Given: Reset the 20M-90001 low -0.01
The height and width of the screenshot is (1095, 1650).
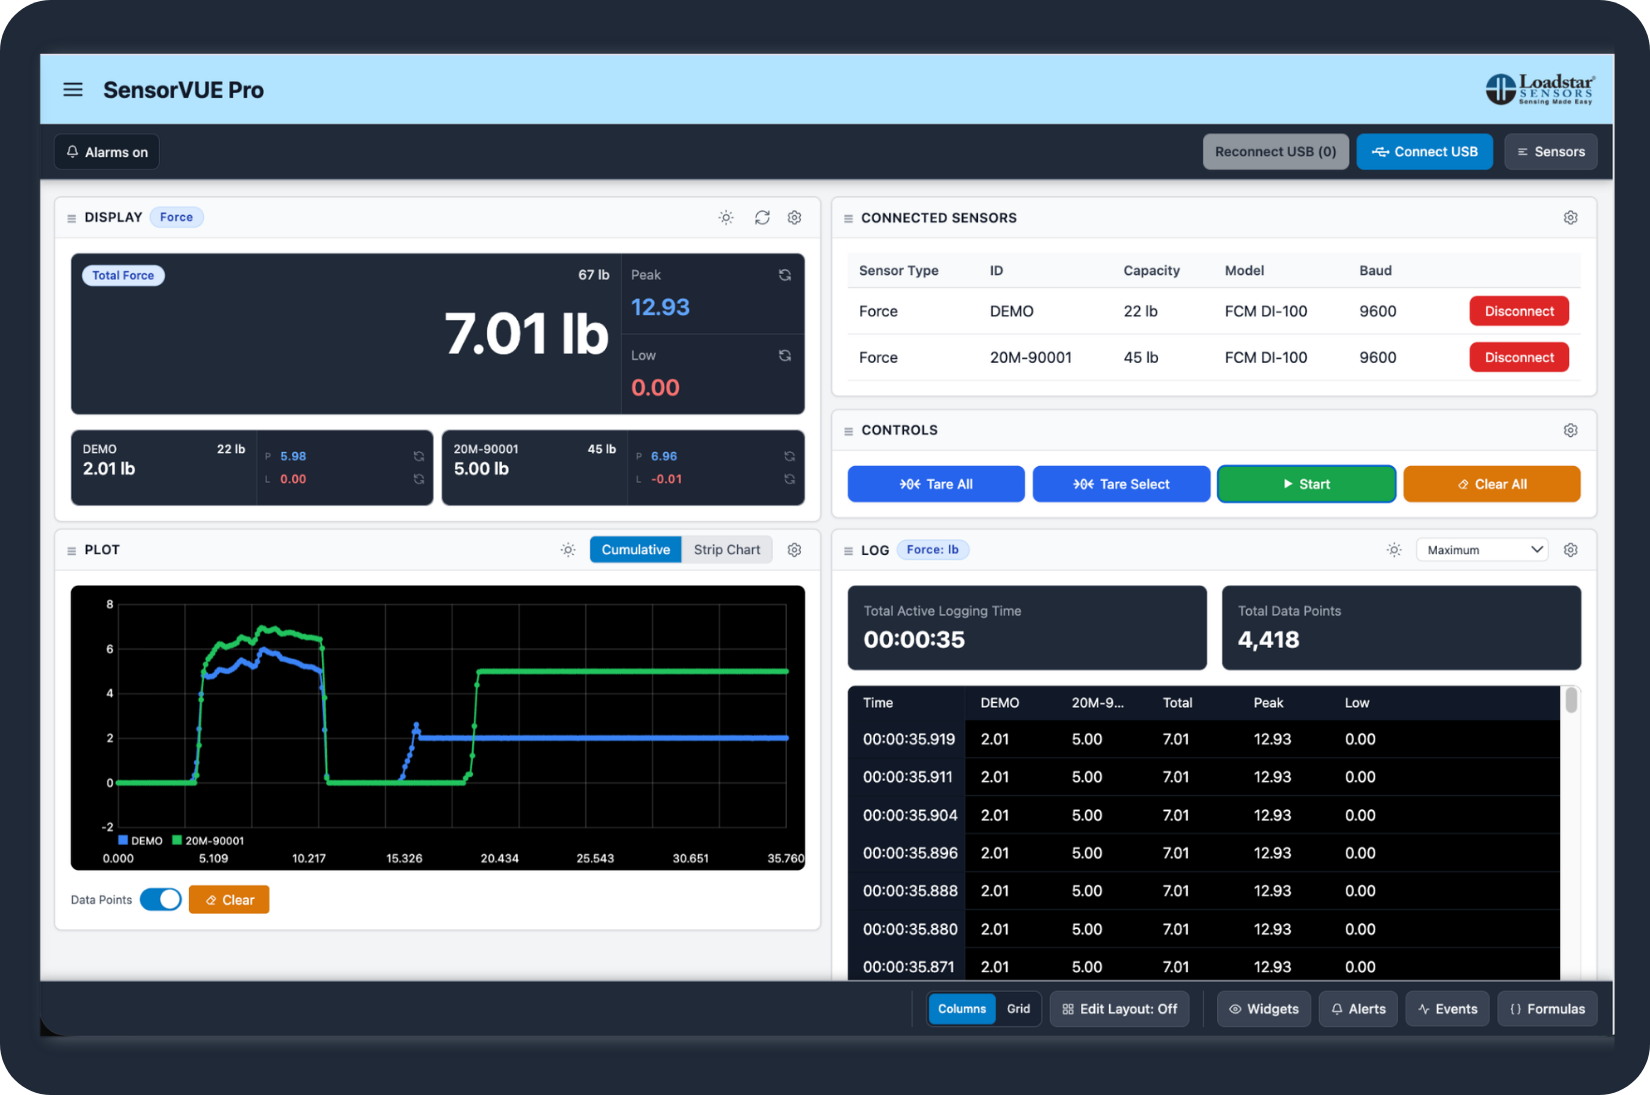Looking at the screenshot, I should click(790, 479).
